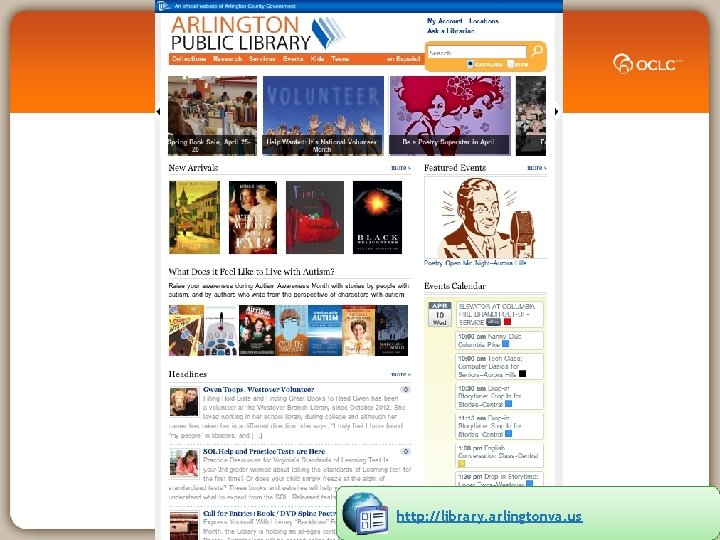Open more New Arrivals
The width and height of the screenshot is (720, 540).
point(400,168)
